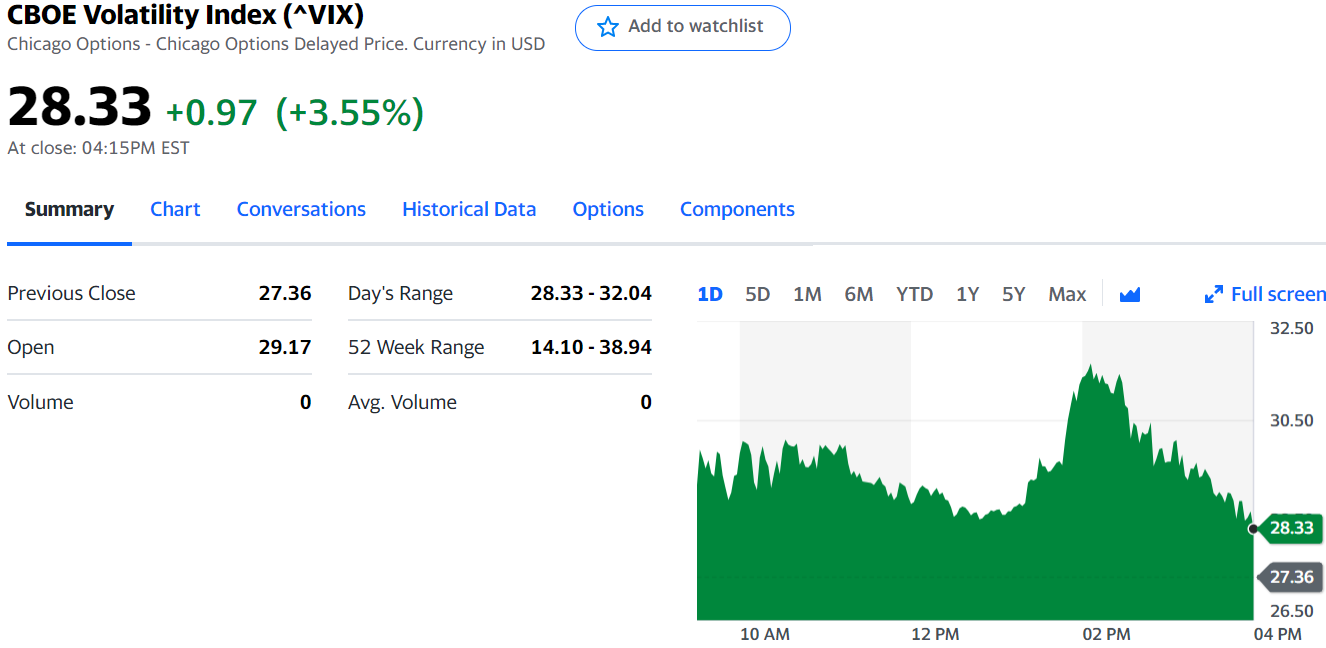Select the 1D chart range

710,294
